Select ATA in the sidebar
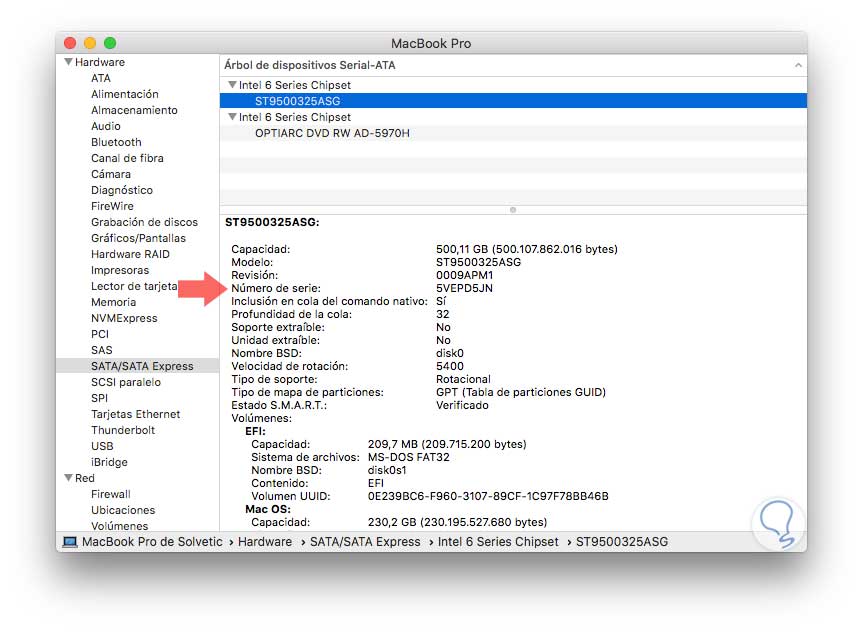Image resolution: width=863 pixels, height=632 pixels. click(101, 78)
